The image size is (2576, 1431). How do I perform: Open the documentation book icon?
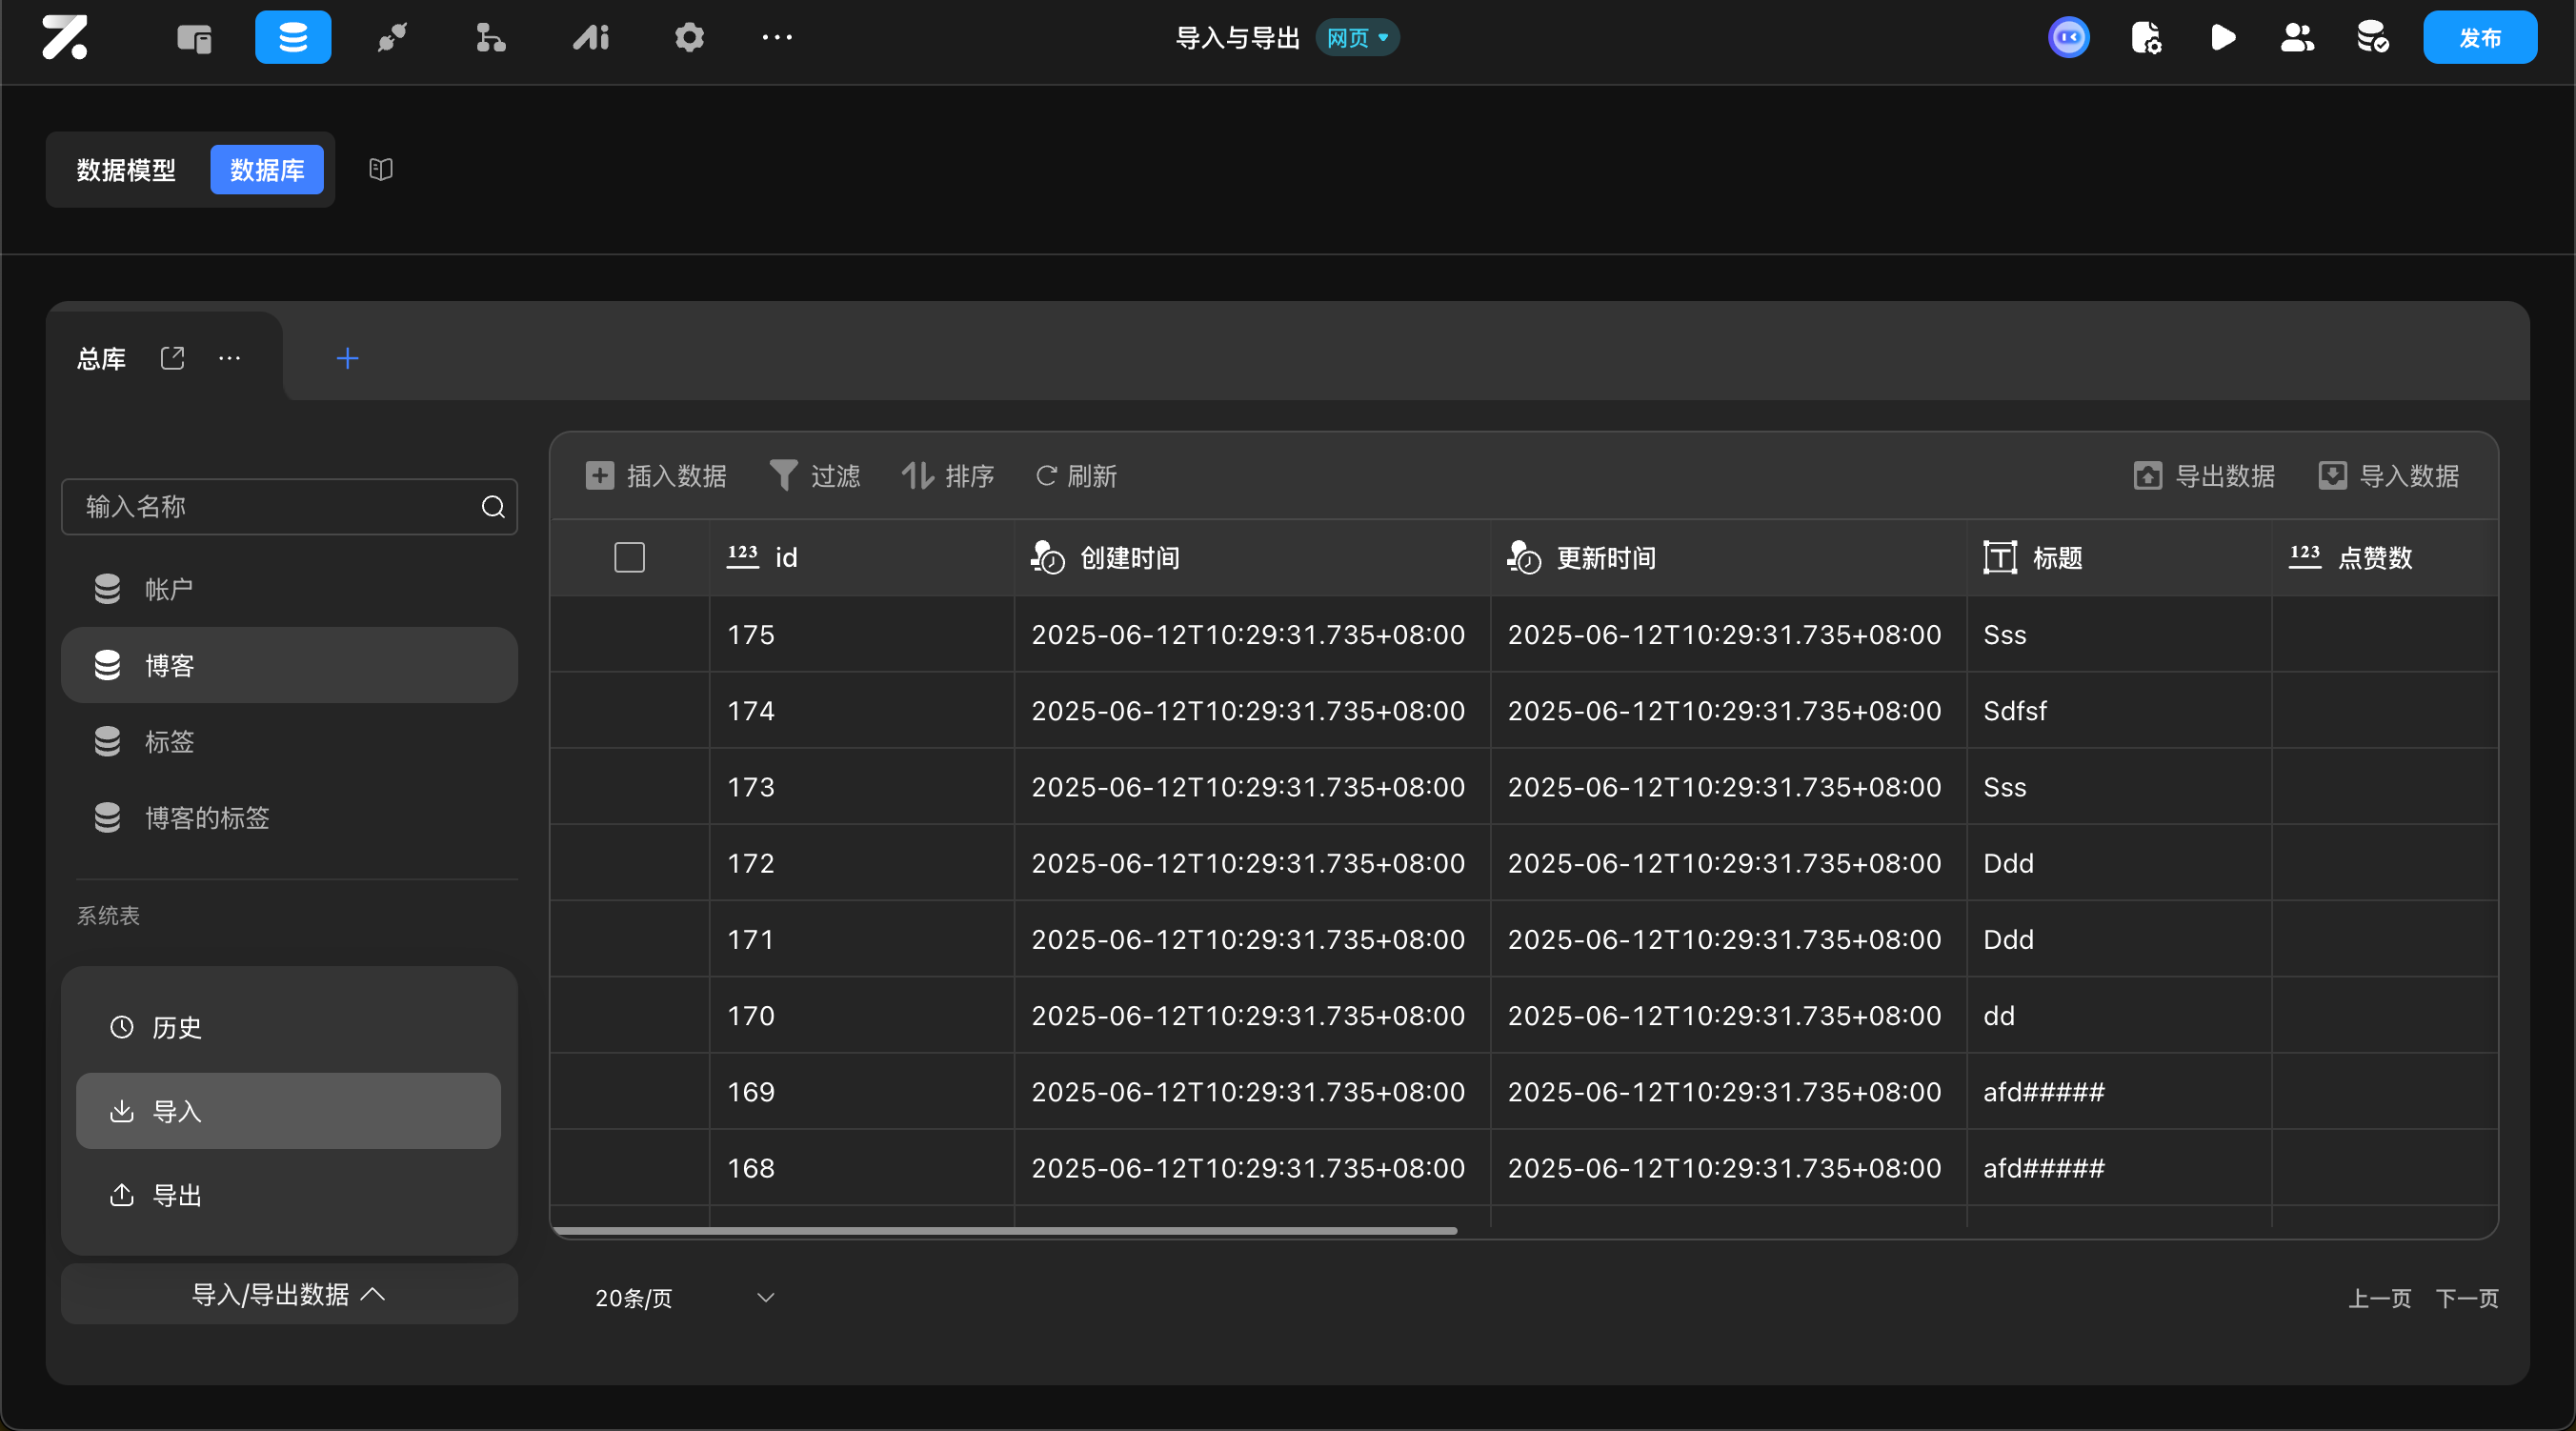[x=380, y=169]
